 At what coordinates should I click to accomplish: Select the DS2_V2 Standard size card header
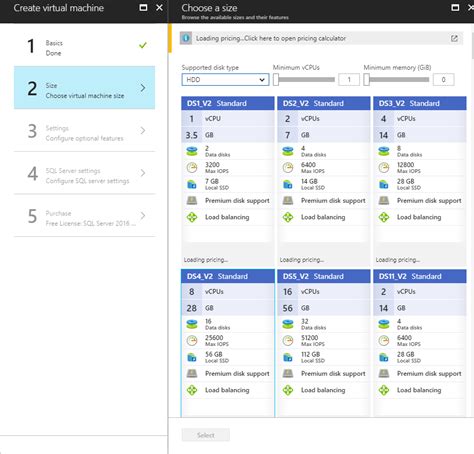click(324, 103)
